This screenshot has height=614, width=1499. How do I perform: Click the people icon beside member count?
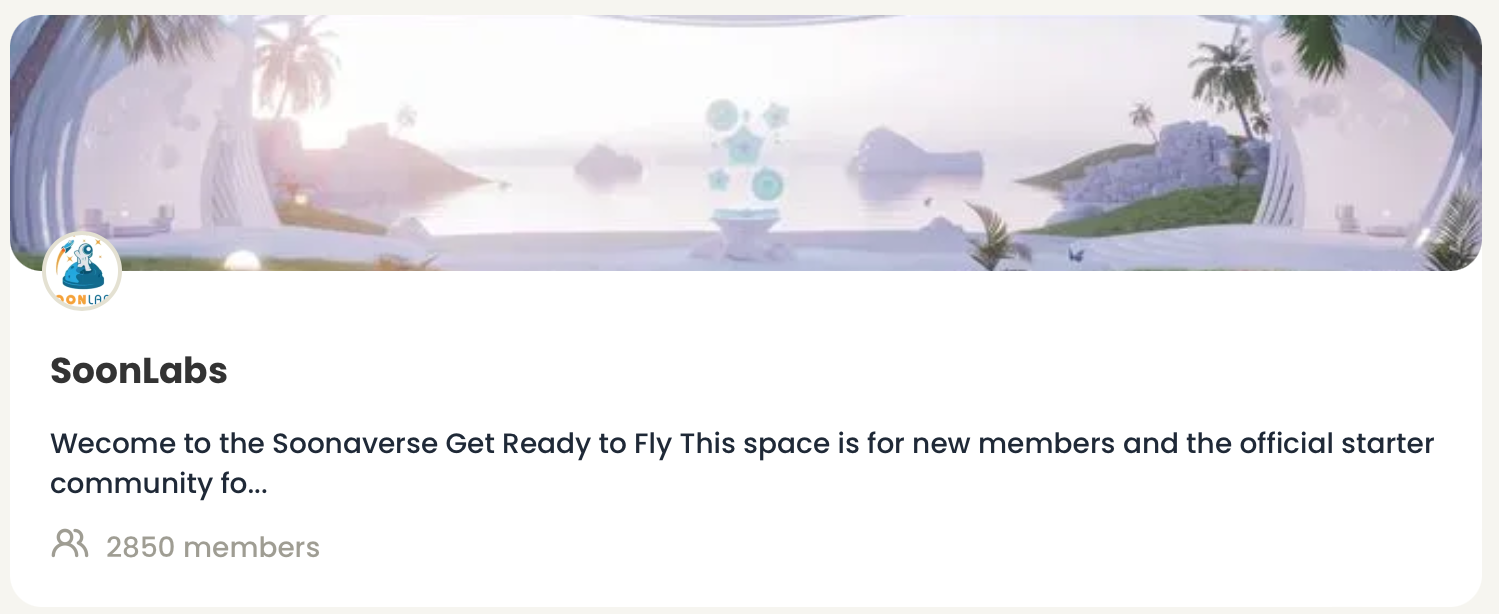pyautogui.click(x=70, y=545)
